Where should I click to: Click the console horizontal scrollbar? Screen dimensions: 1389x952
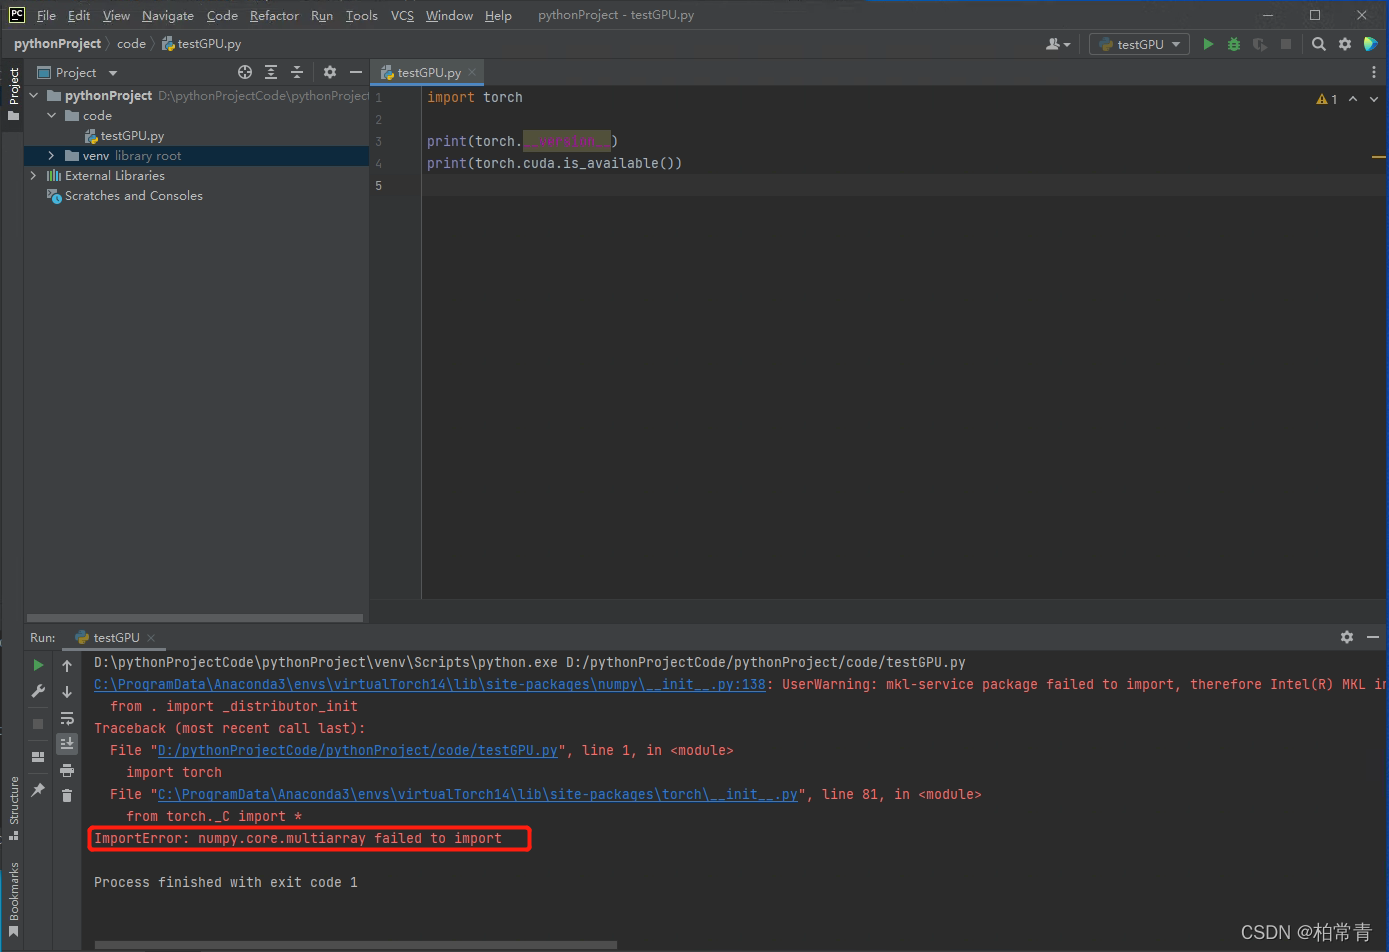[x=356, y=944]
